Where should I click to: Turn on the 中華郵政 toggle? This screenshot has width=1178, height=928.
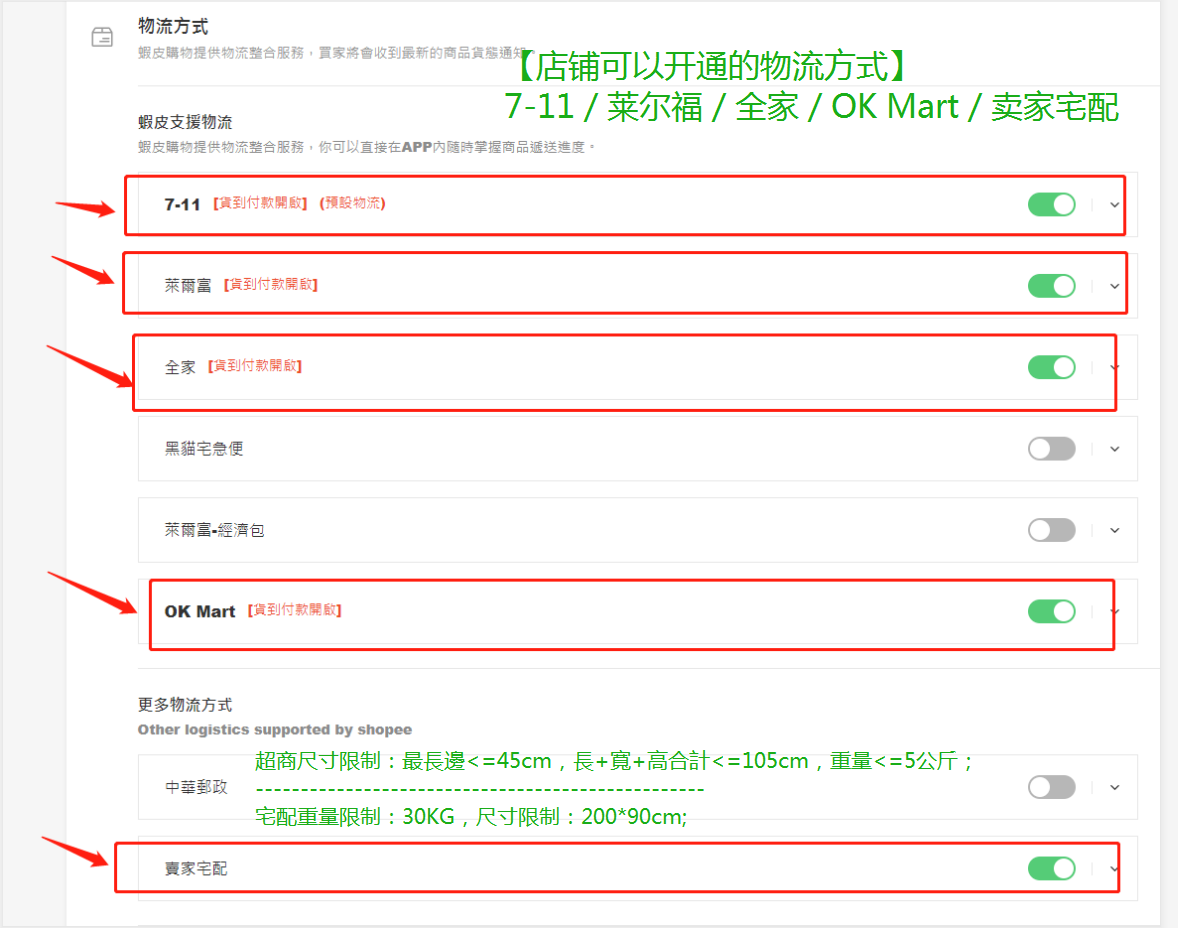pos(1051,787)
